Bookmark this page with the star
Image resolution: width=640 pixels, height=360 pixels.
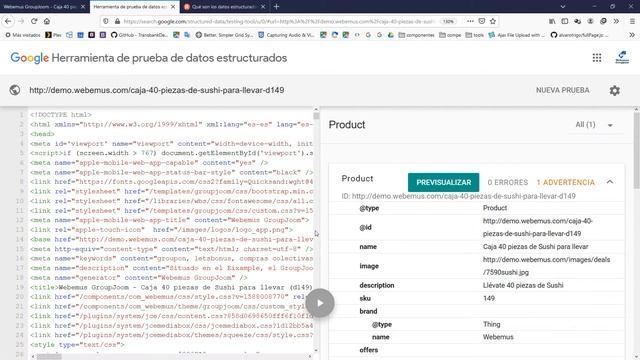(x=493, y=21)
